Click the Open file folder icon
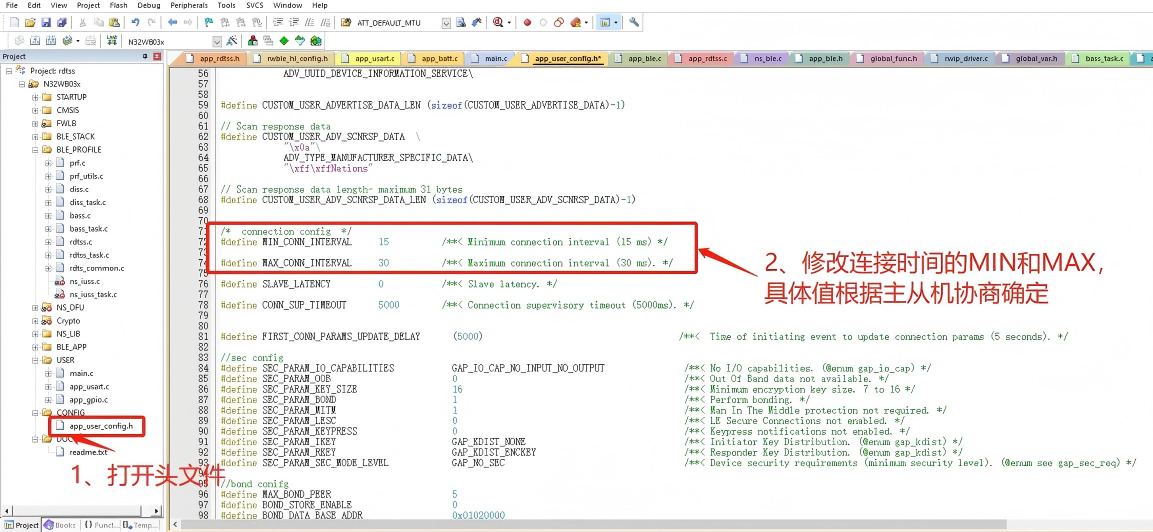Image resolution: width=1153 pixels, height=532 pixels. tap(30, 22)
